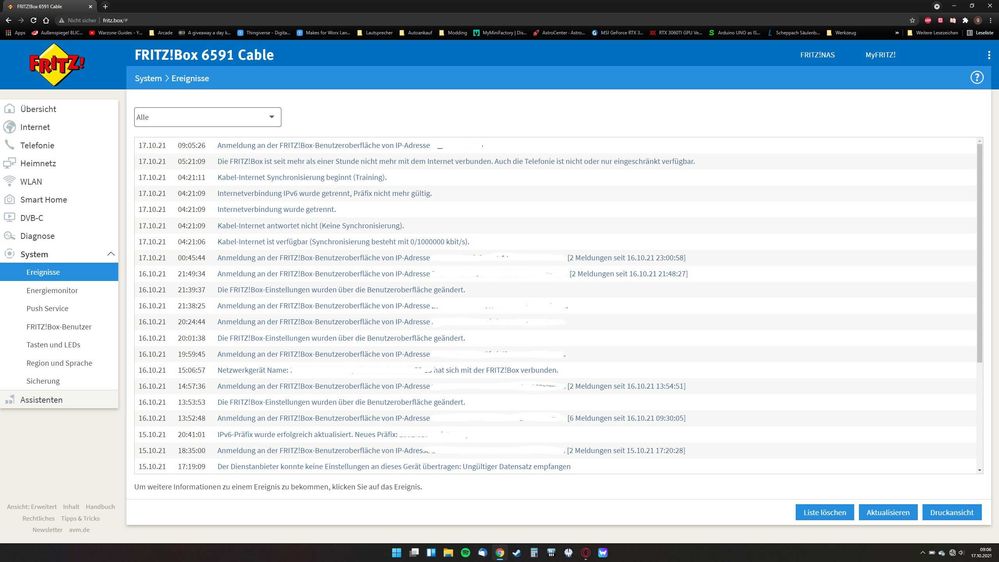Click System in the breadcrumb

(148, 78)
